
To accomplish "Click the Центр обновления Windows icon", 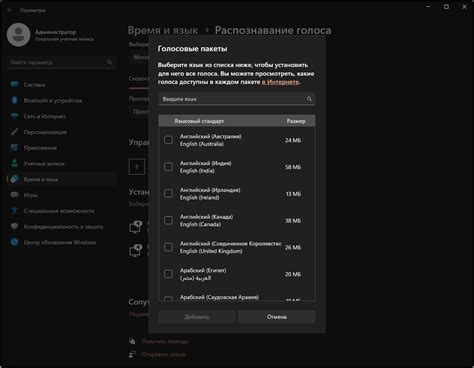I will (x=14, y=242).
